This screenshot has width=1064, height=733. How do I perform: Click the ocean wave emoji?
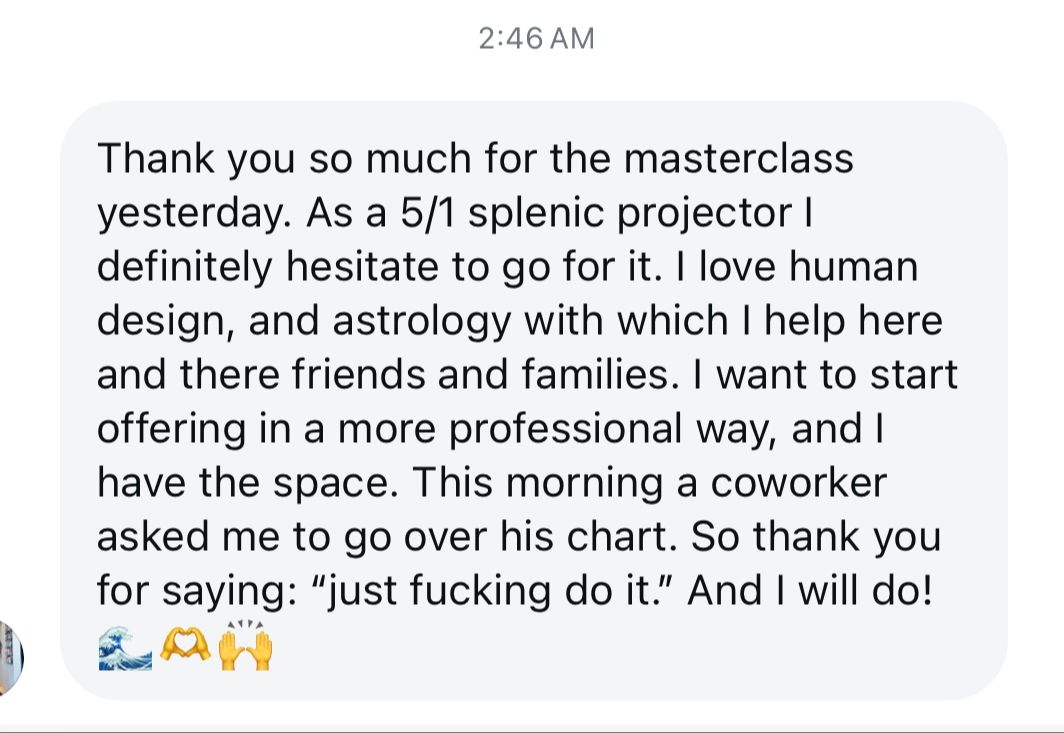(125, 648)
